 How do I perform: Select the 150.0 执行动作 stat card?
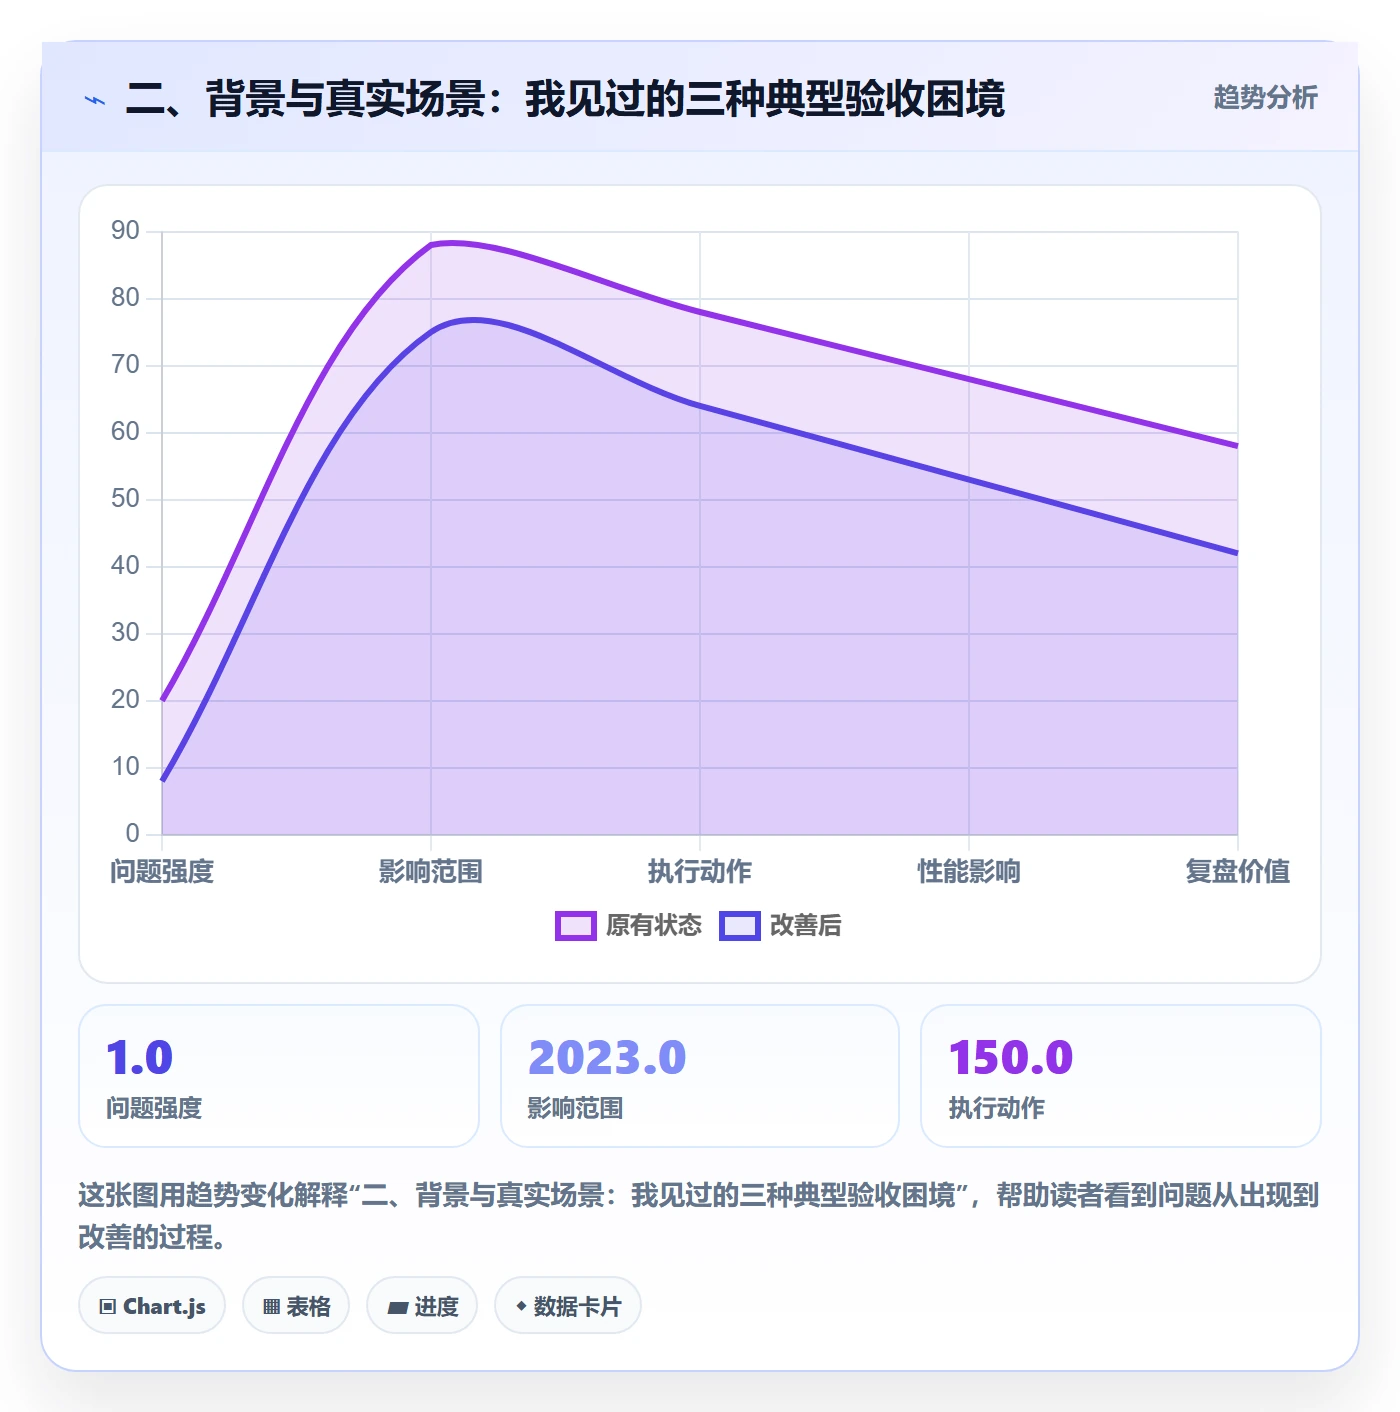(1121, 1076)
